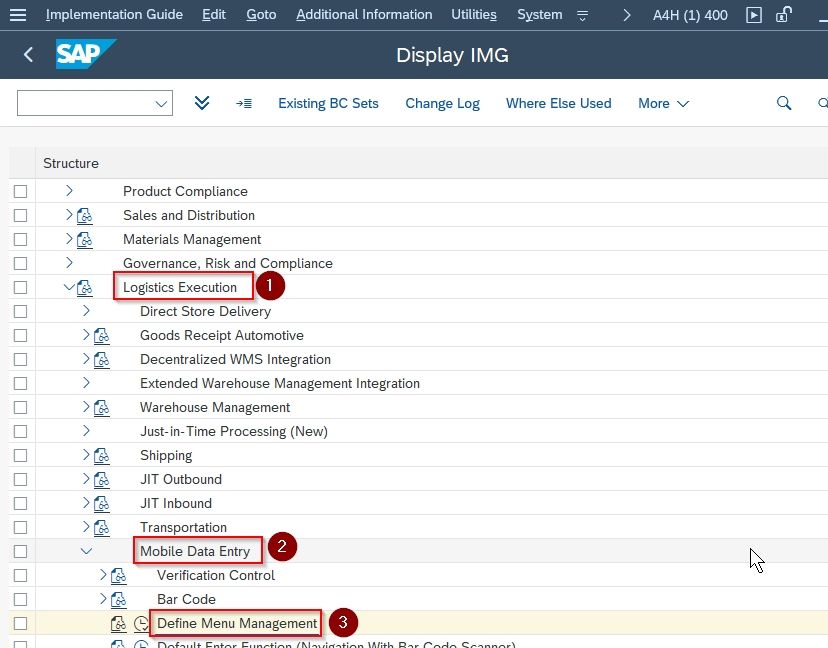
Task: Expand the Product Compliance node
Action: [x=69, y=190]
